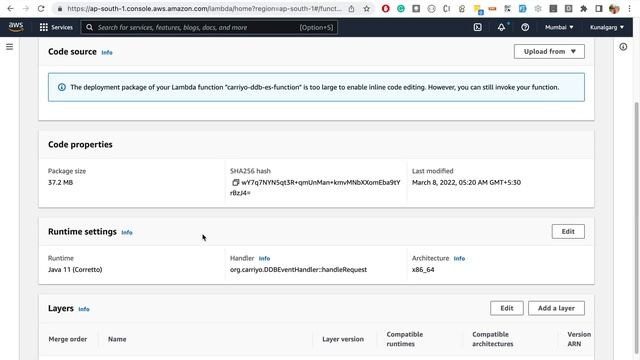The height and width of the screenshot is (360, 640).
Task: Open Chrome three-dot menu
Action: [629, 9]
